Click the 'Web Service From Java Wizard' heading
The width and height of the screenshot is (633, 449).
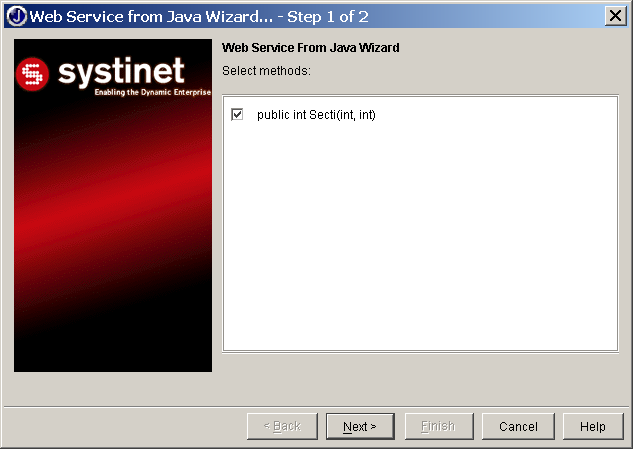point(310,48)
